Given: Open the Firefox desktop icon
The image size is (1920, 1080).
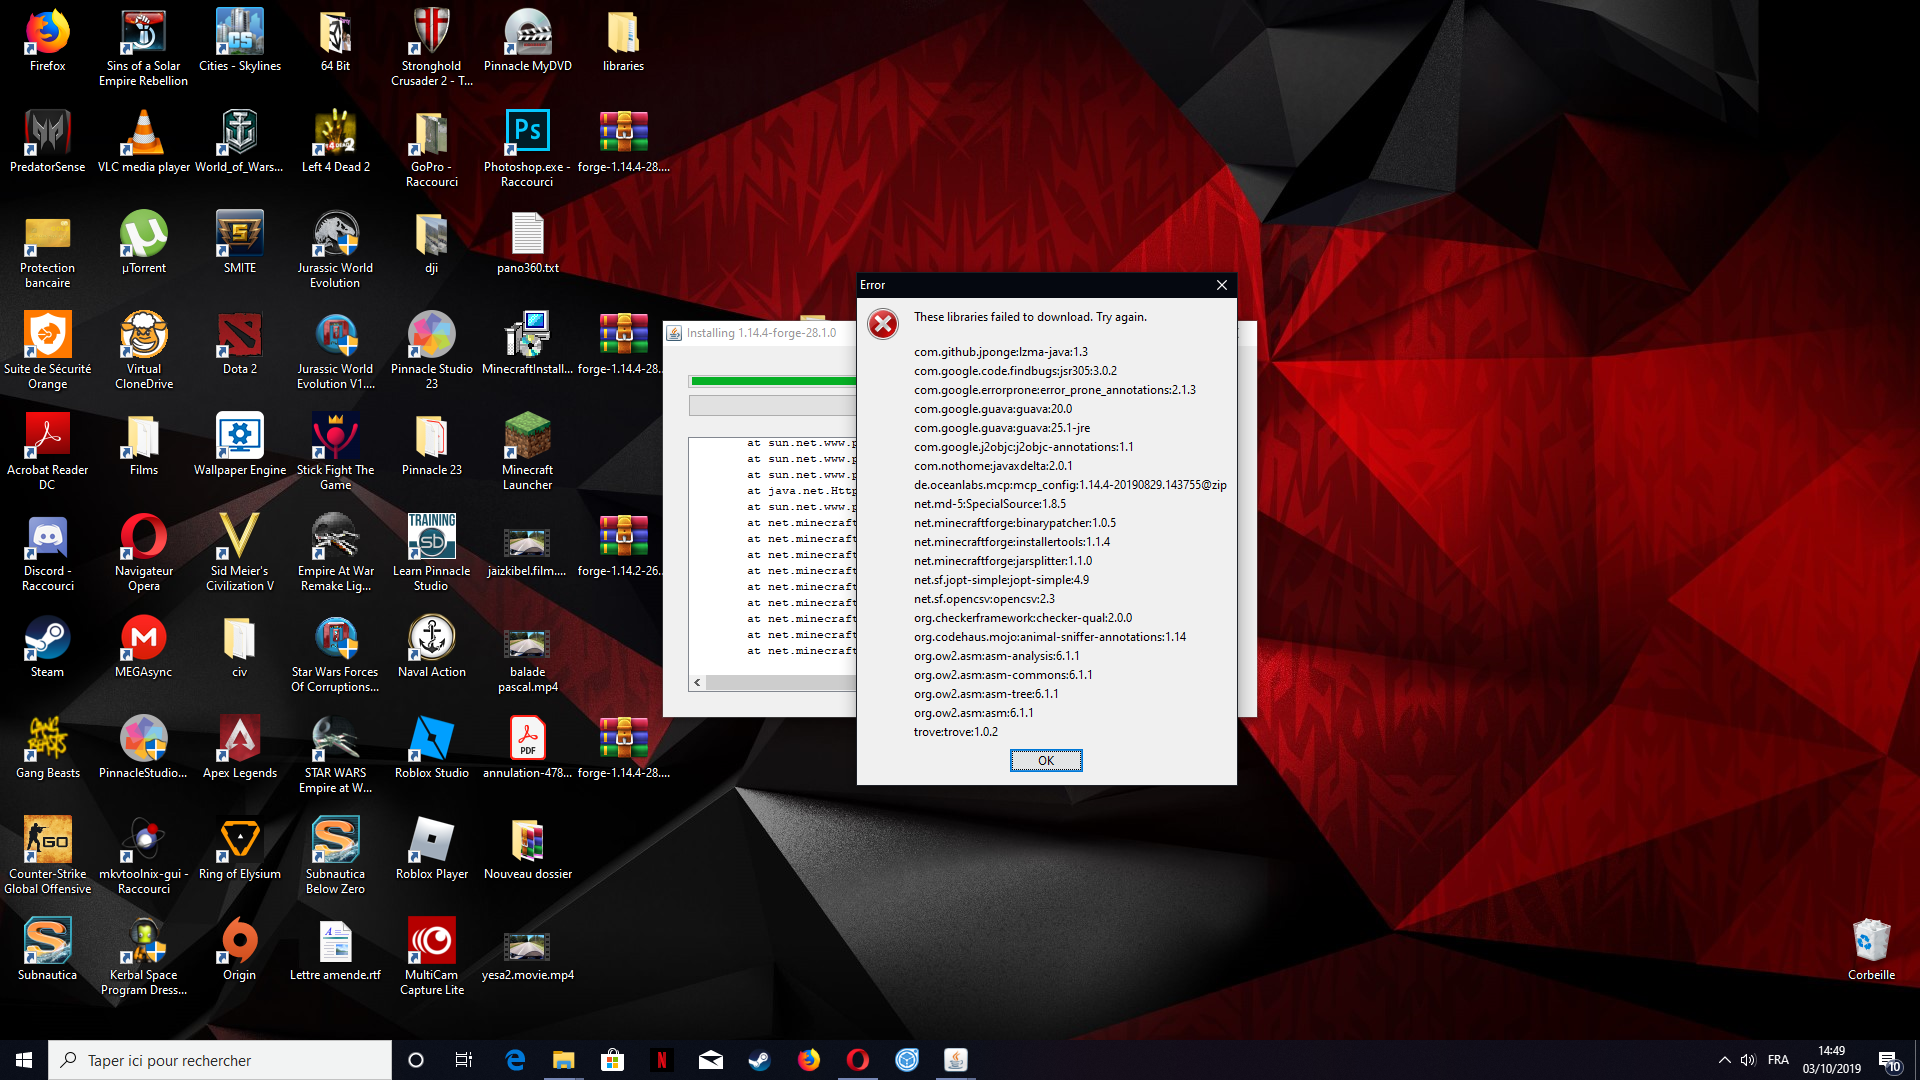Looking at the screenshot, I should point(47,42).
